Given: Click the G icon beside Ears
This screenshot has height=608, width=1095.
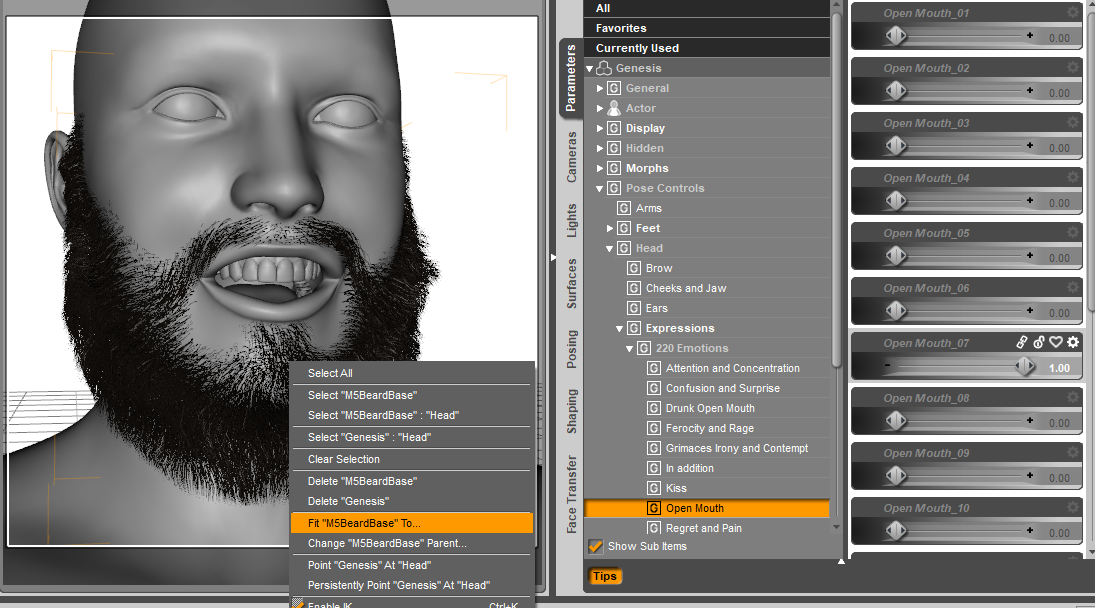Looking at the screenshot, I should [x=634, y=308].
